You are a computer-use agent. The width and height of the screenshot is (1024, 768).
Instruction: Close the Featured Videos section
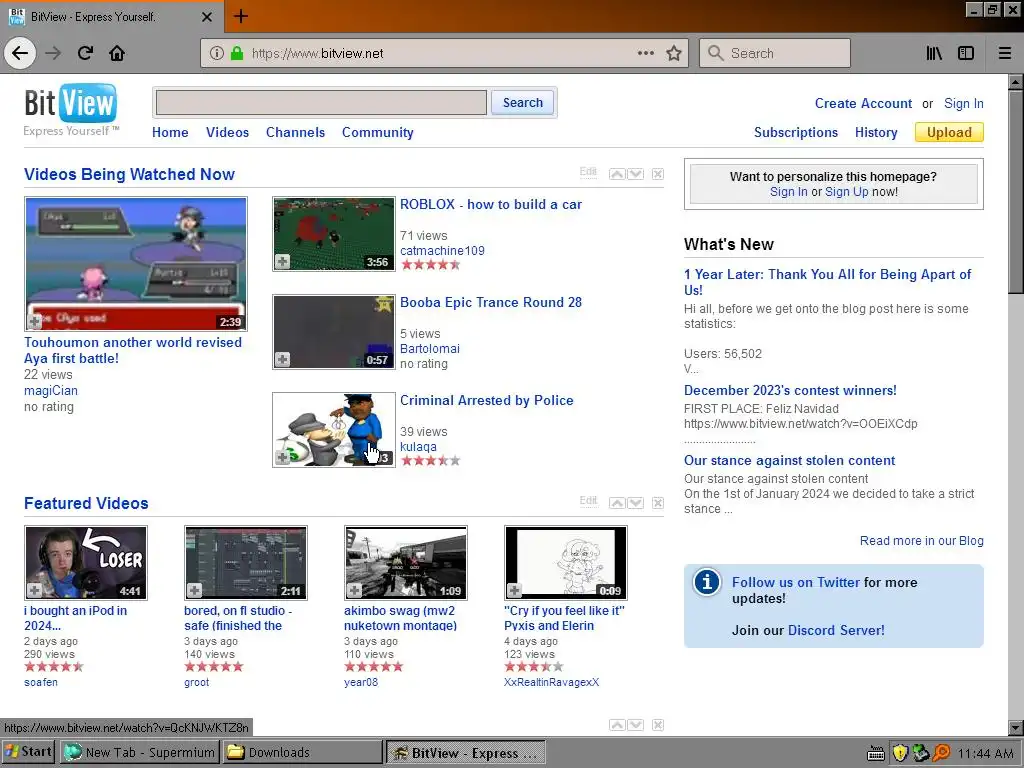(658, 503)
